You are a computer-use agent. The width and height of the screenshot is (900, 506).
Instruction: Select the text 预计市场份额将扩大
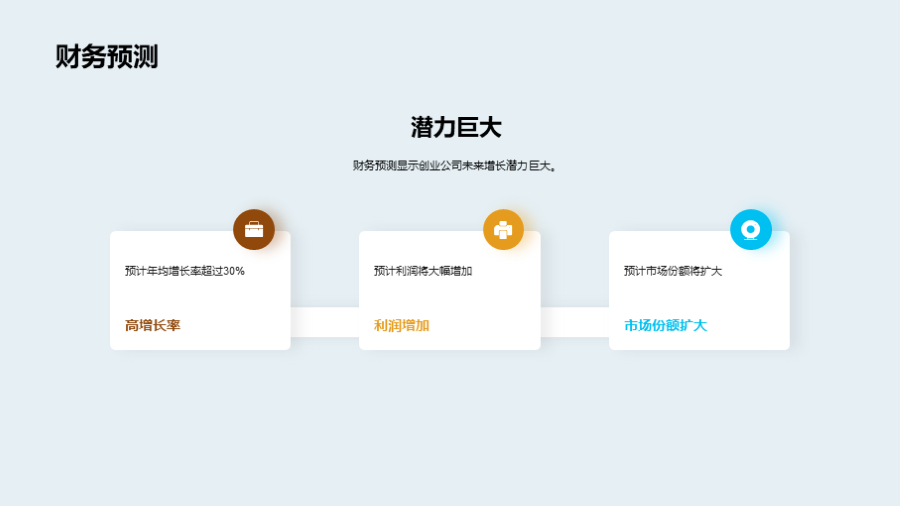673,271
